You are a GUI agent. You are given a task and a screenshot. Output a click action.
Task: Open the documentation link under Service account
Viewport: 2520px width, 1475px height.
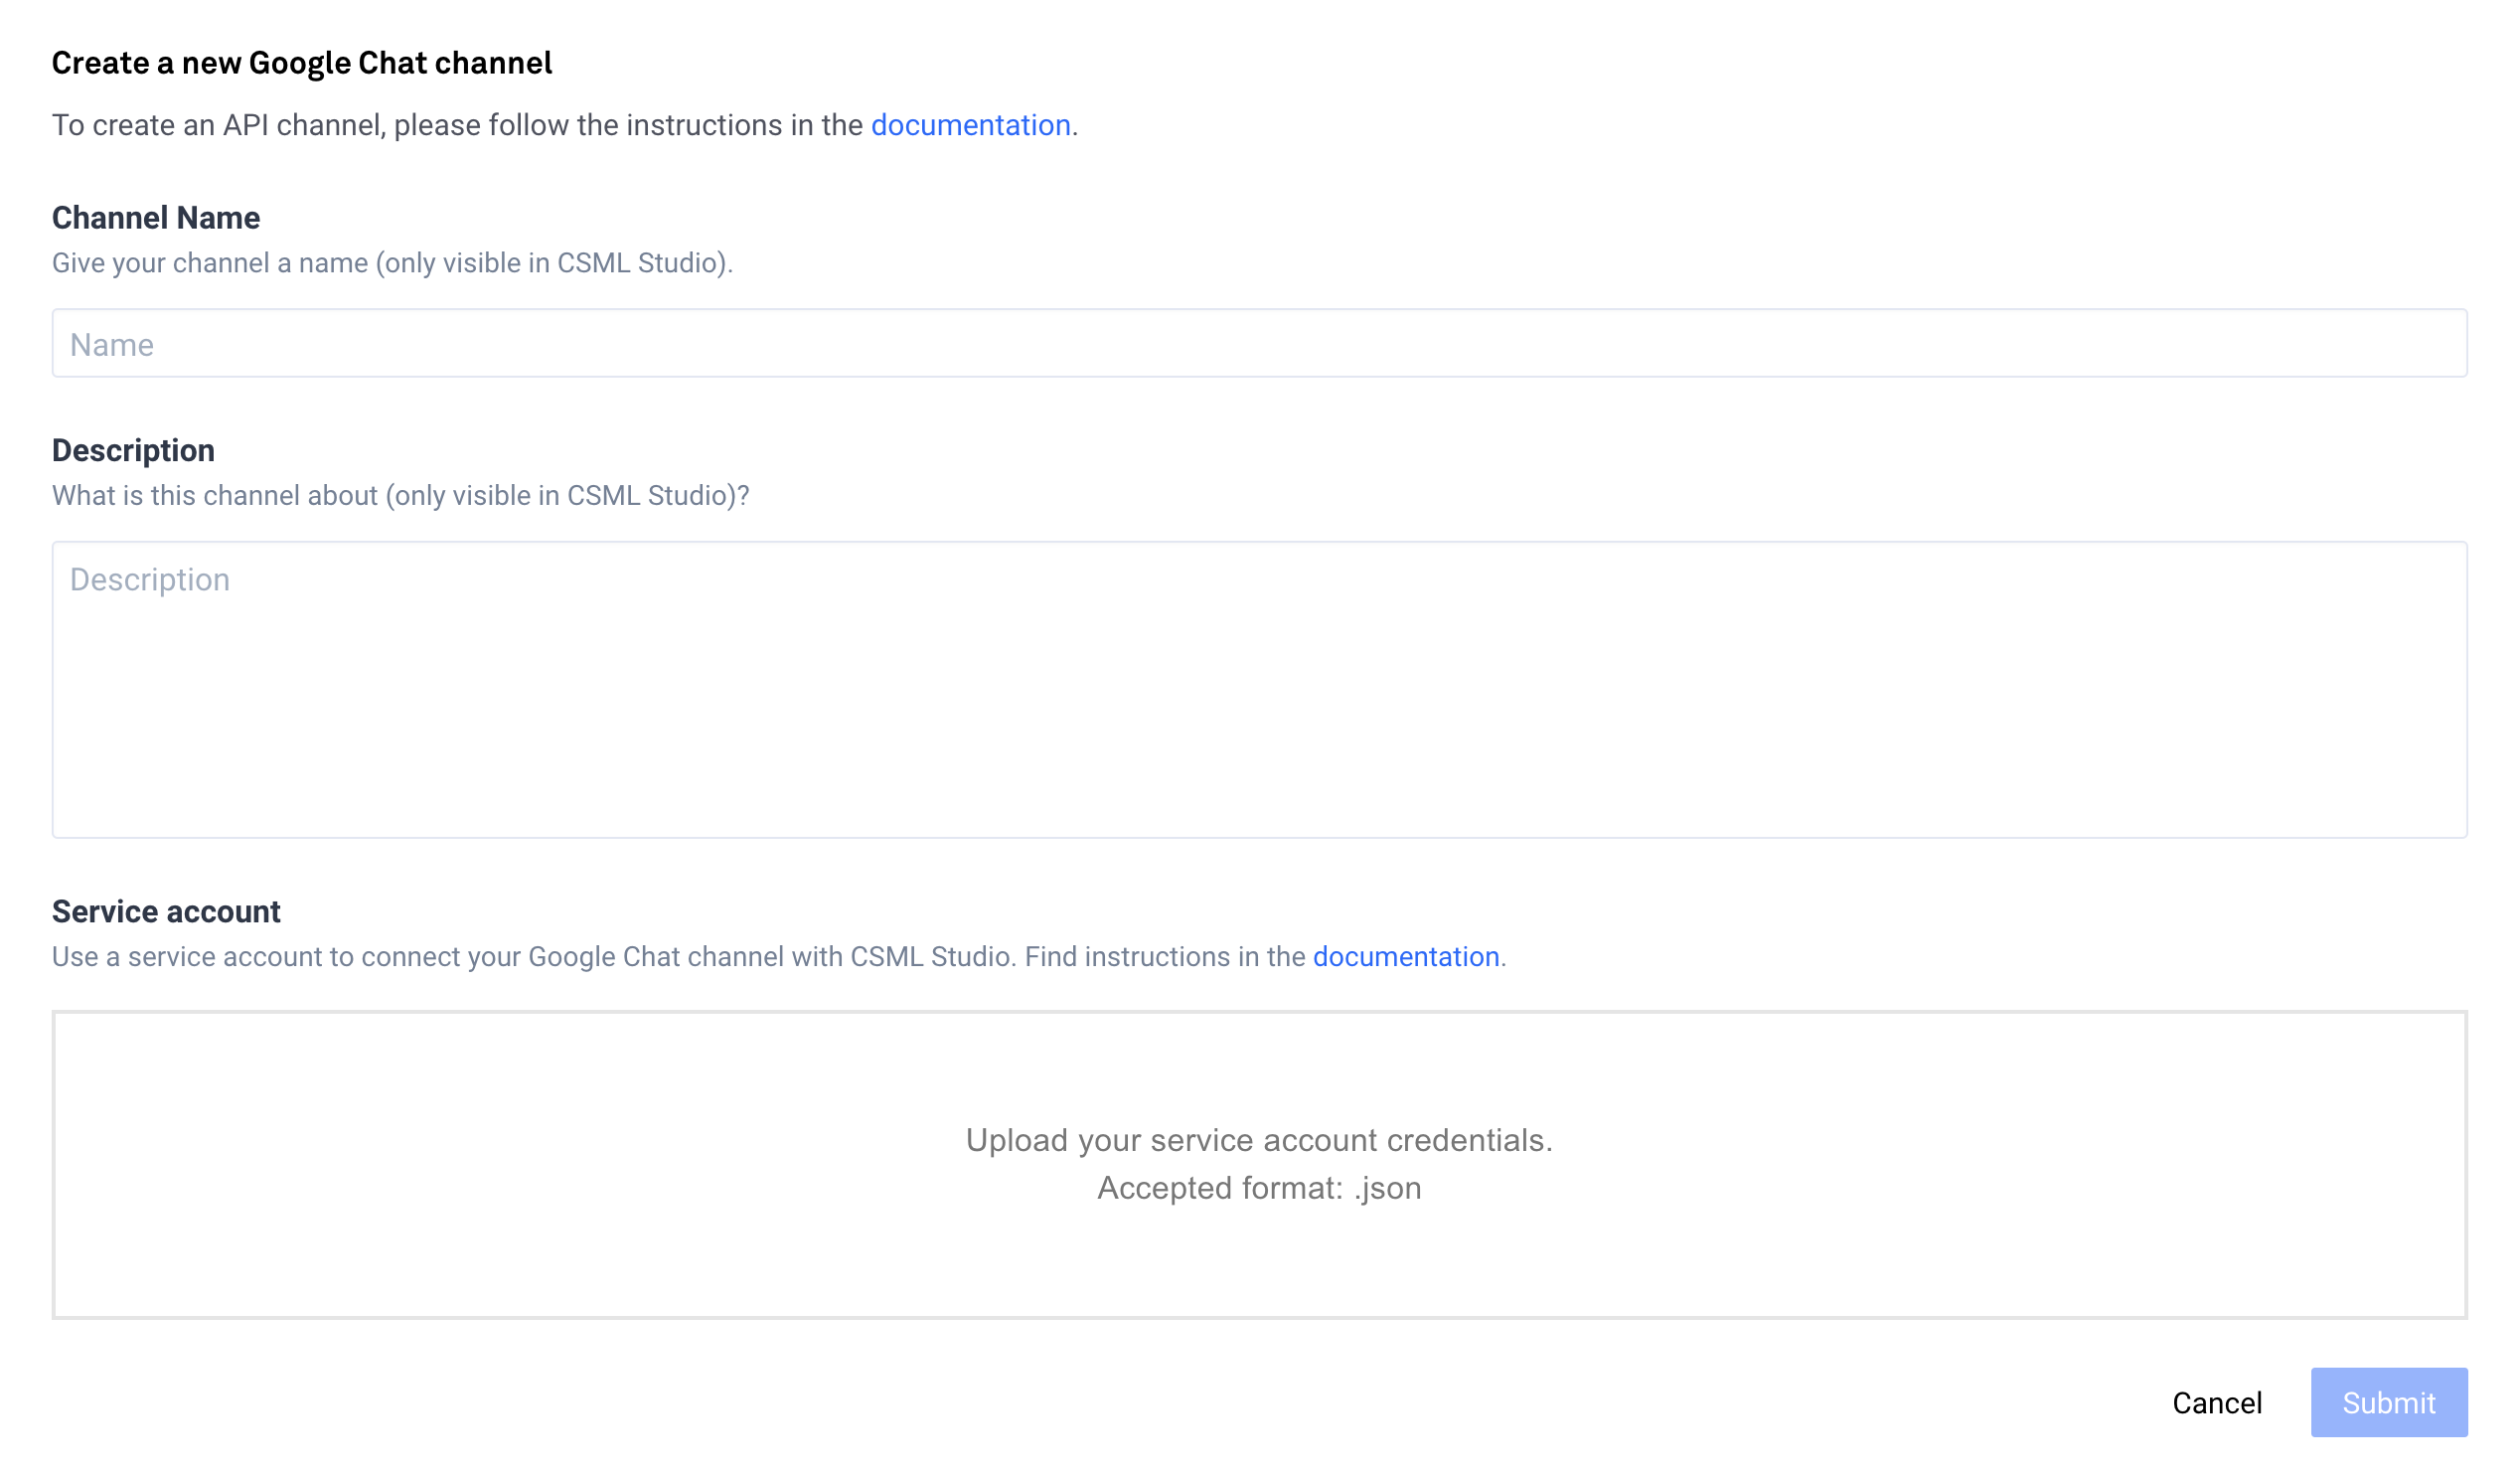point(1405,957)
